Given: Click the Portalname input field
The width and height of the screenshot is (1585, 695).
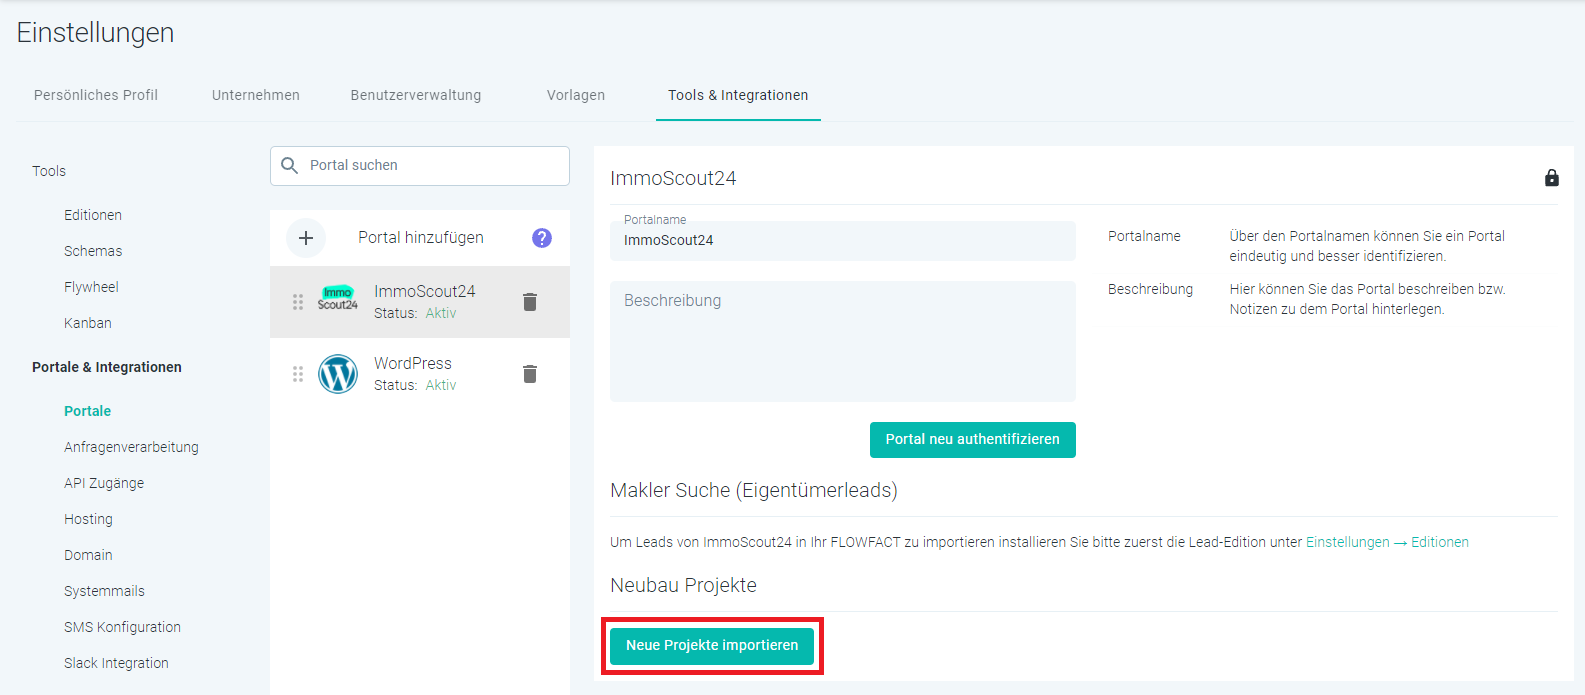Looking at the screenshot, I should tap(843, 241).
